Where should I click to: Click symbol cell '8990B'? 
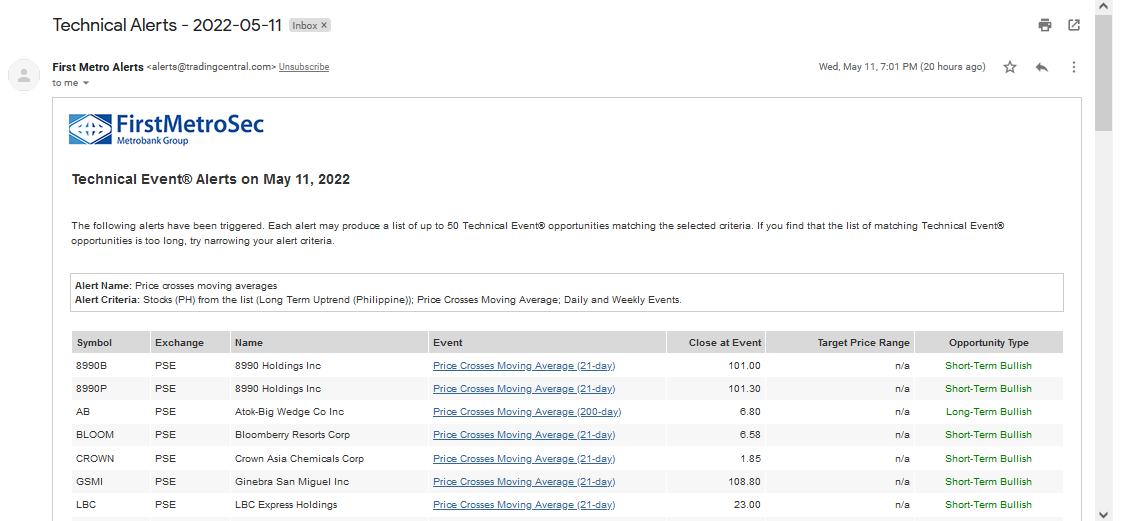tap(91, 366)
